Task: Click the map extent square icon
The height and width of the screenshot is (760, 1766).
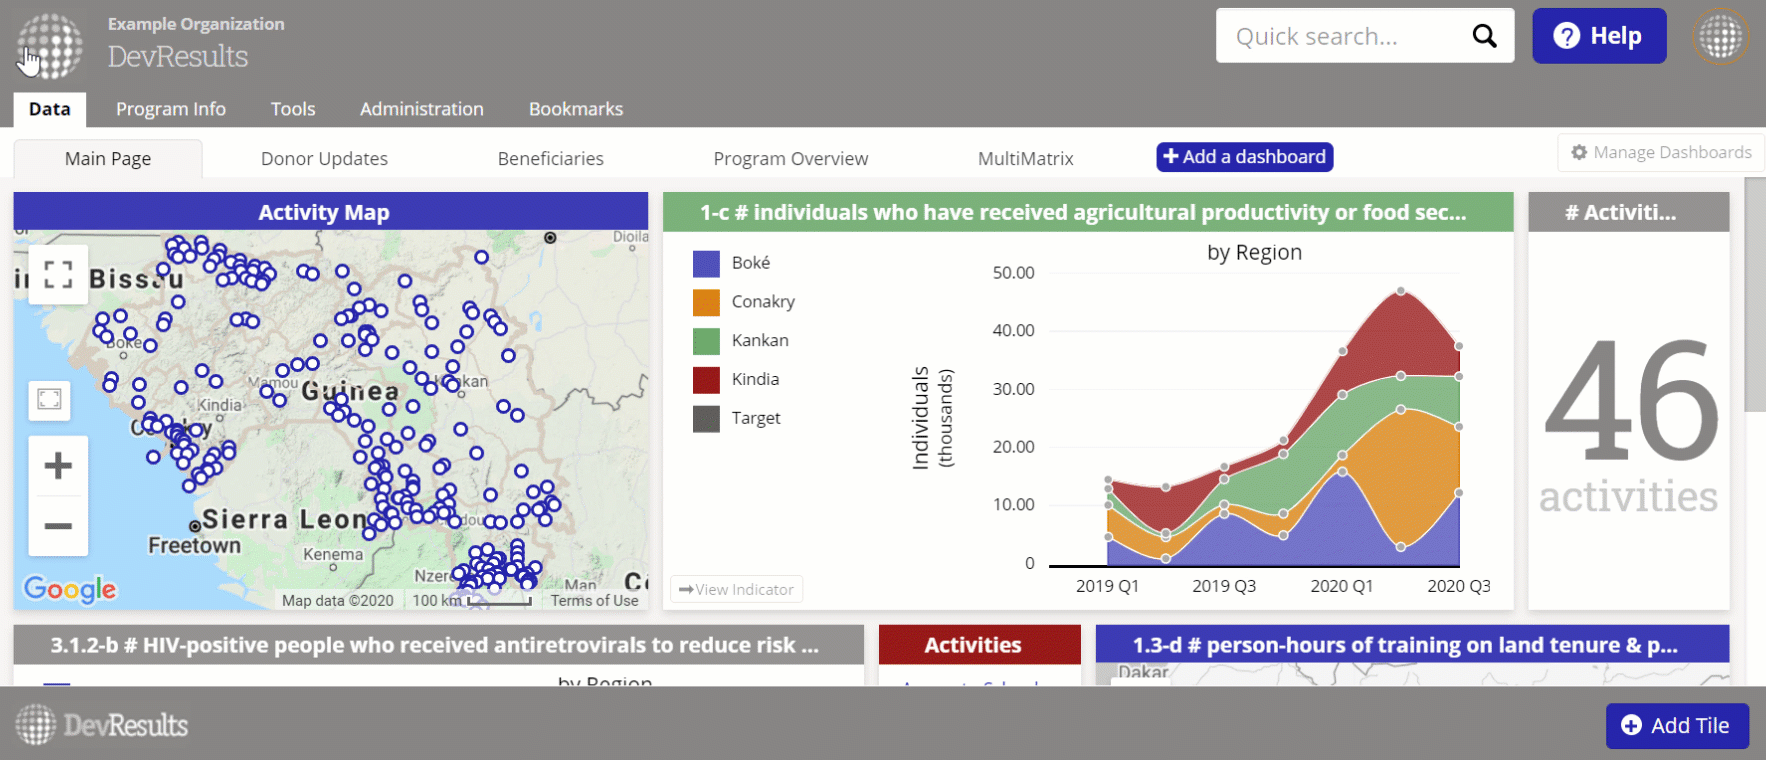Action: pyautogui.click(x=49, y=399)
